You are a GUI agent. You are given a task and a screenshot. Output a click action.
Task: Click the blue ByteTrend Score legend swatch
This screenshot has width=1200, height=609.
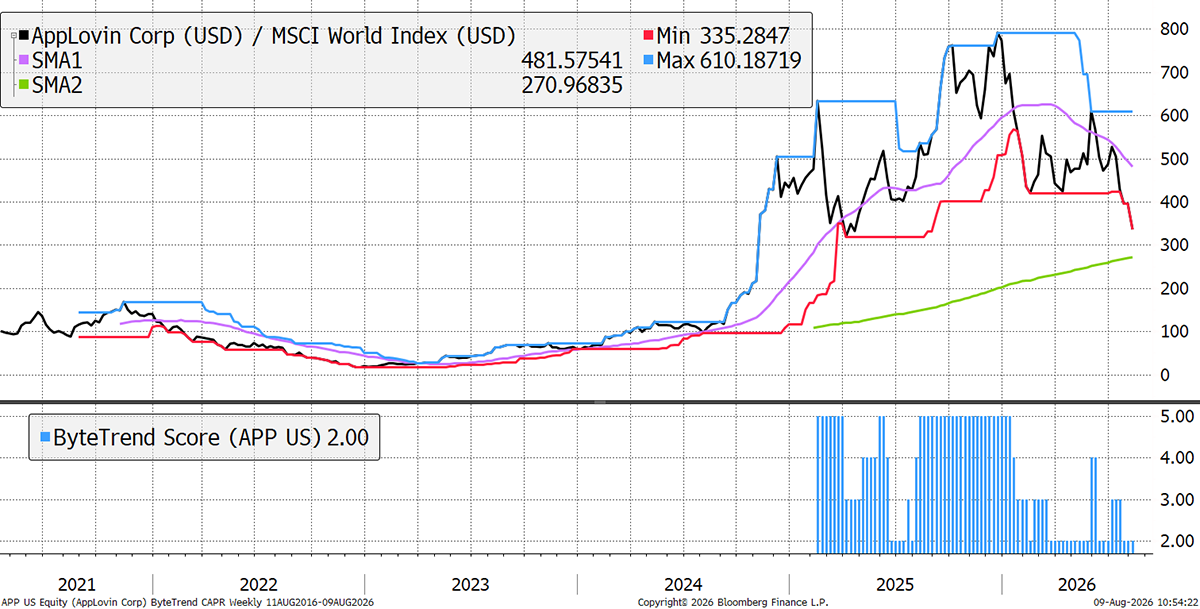coord(44,437)
